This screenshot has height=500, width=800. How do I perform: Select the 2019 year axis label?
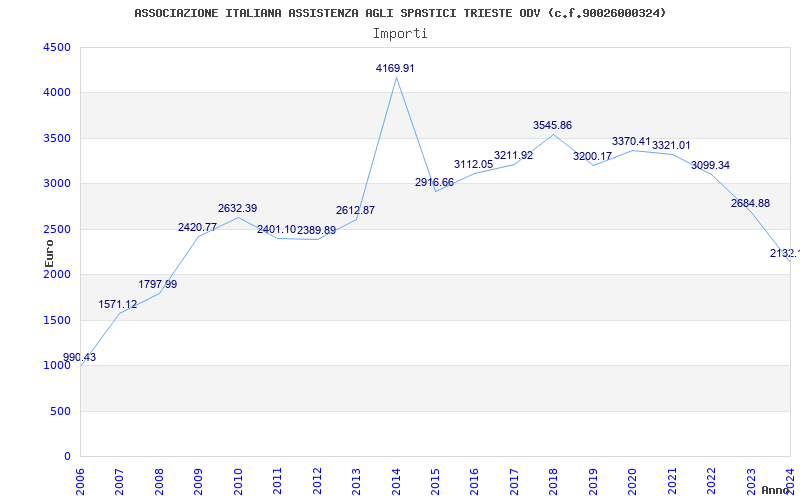593,482
